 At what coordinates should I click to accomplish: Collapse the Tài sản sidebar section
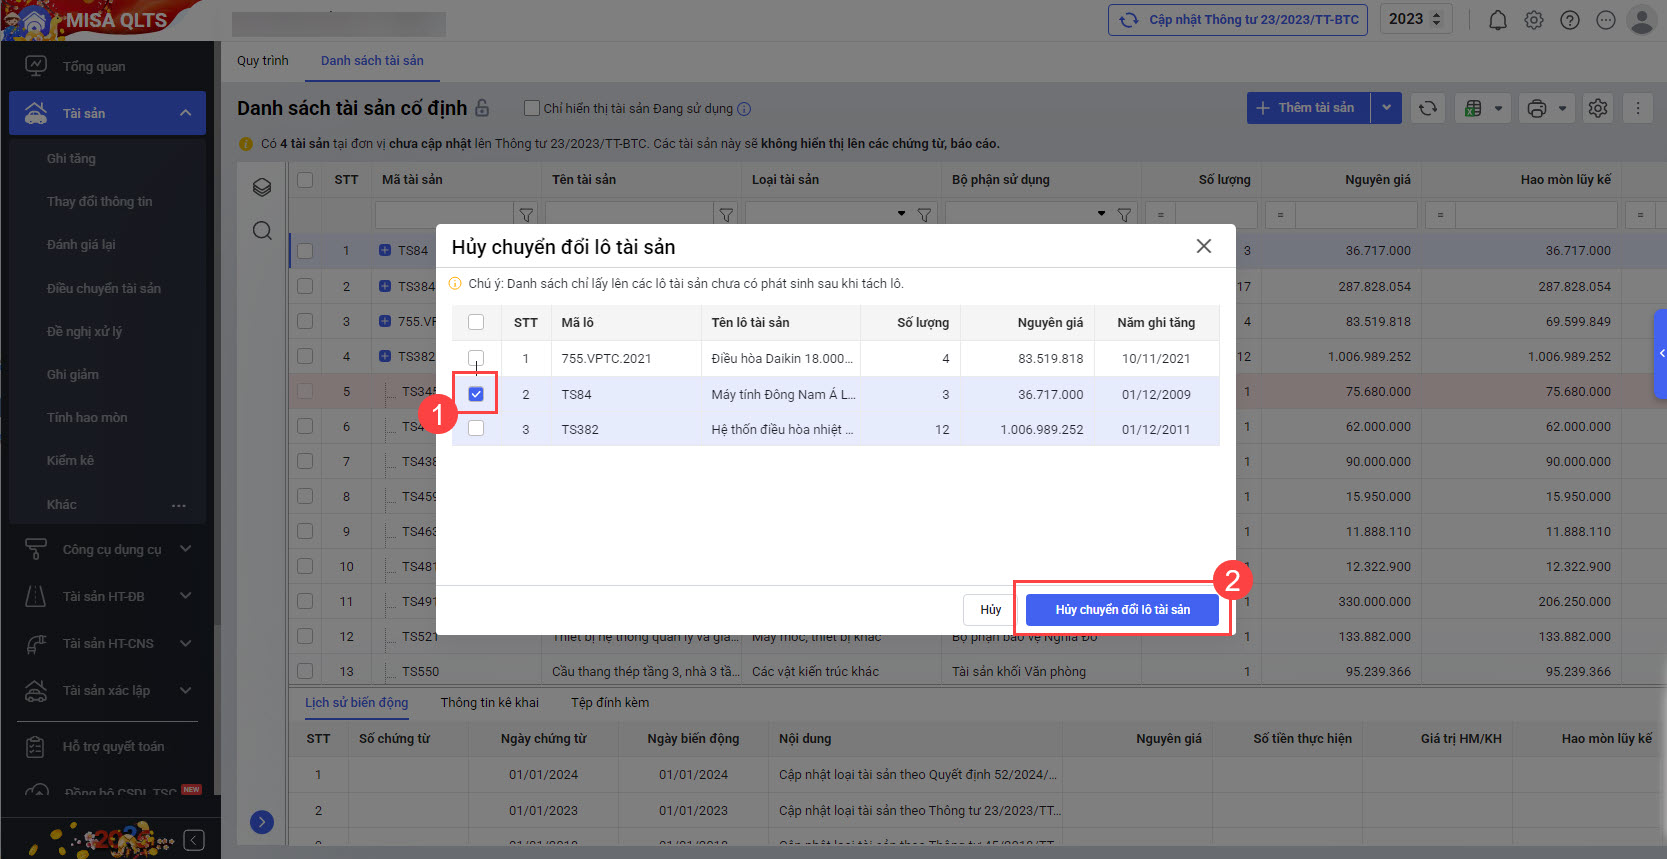coord(185,113)
